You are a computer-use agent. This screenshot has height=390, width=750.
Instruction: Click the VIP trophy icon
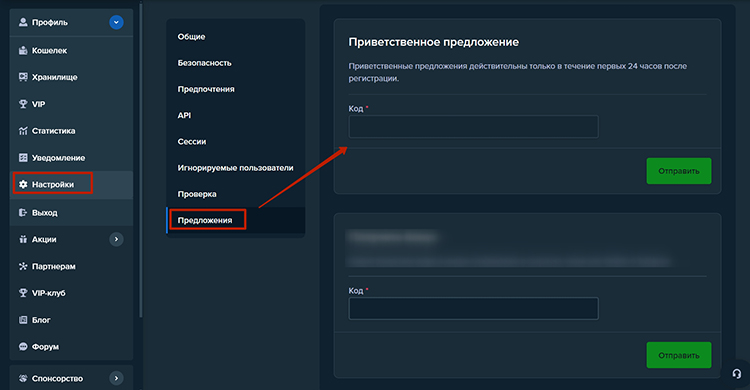pos(22,104)
